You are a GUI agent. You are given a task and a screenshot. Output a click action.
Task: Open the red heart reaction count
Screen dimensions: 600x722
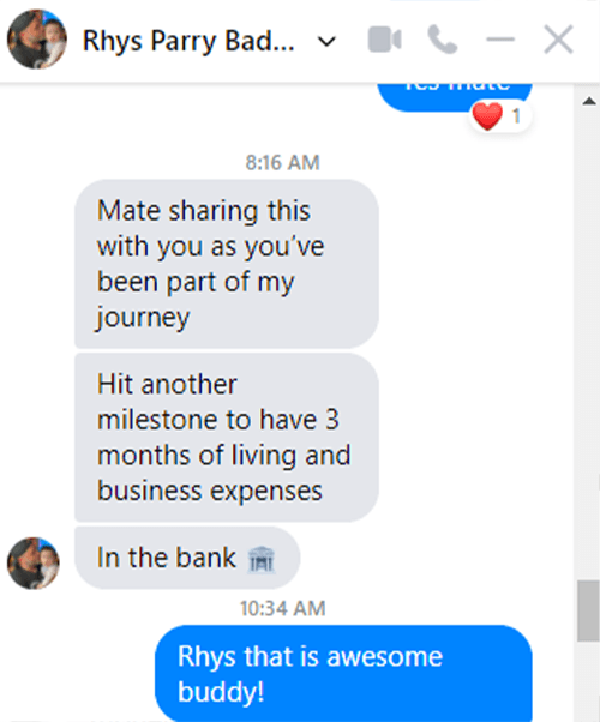tap(500, 116)
